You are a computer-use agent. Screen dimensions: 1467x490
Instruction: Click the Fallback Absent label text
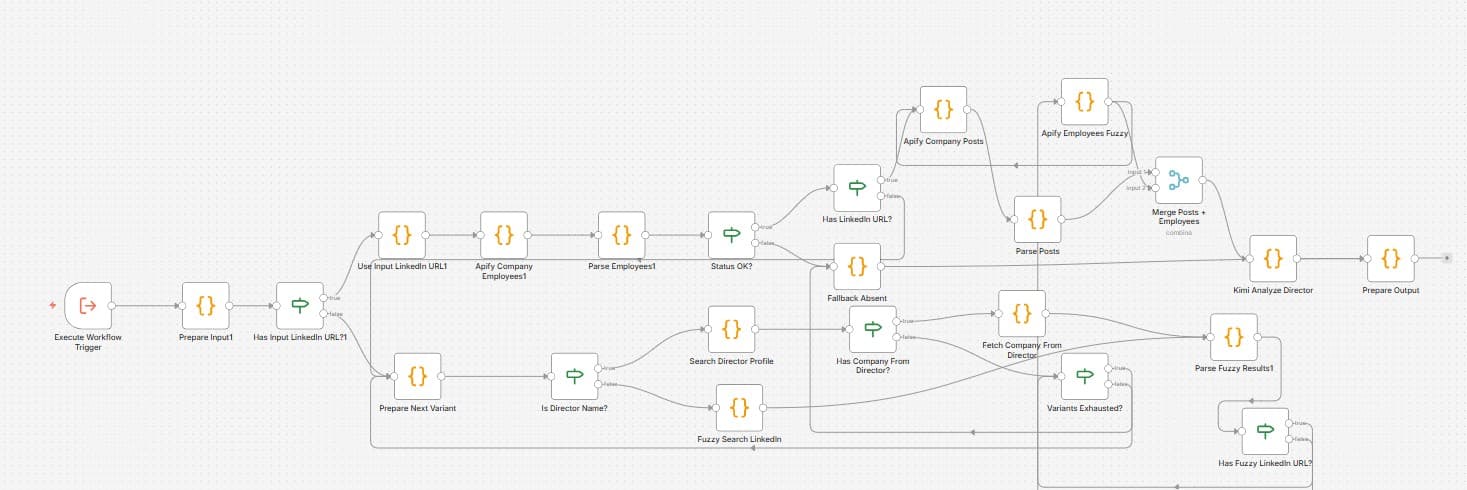[857, 298]
